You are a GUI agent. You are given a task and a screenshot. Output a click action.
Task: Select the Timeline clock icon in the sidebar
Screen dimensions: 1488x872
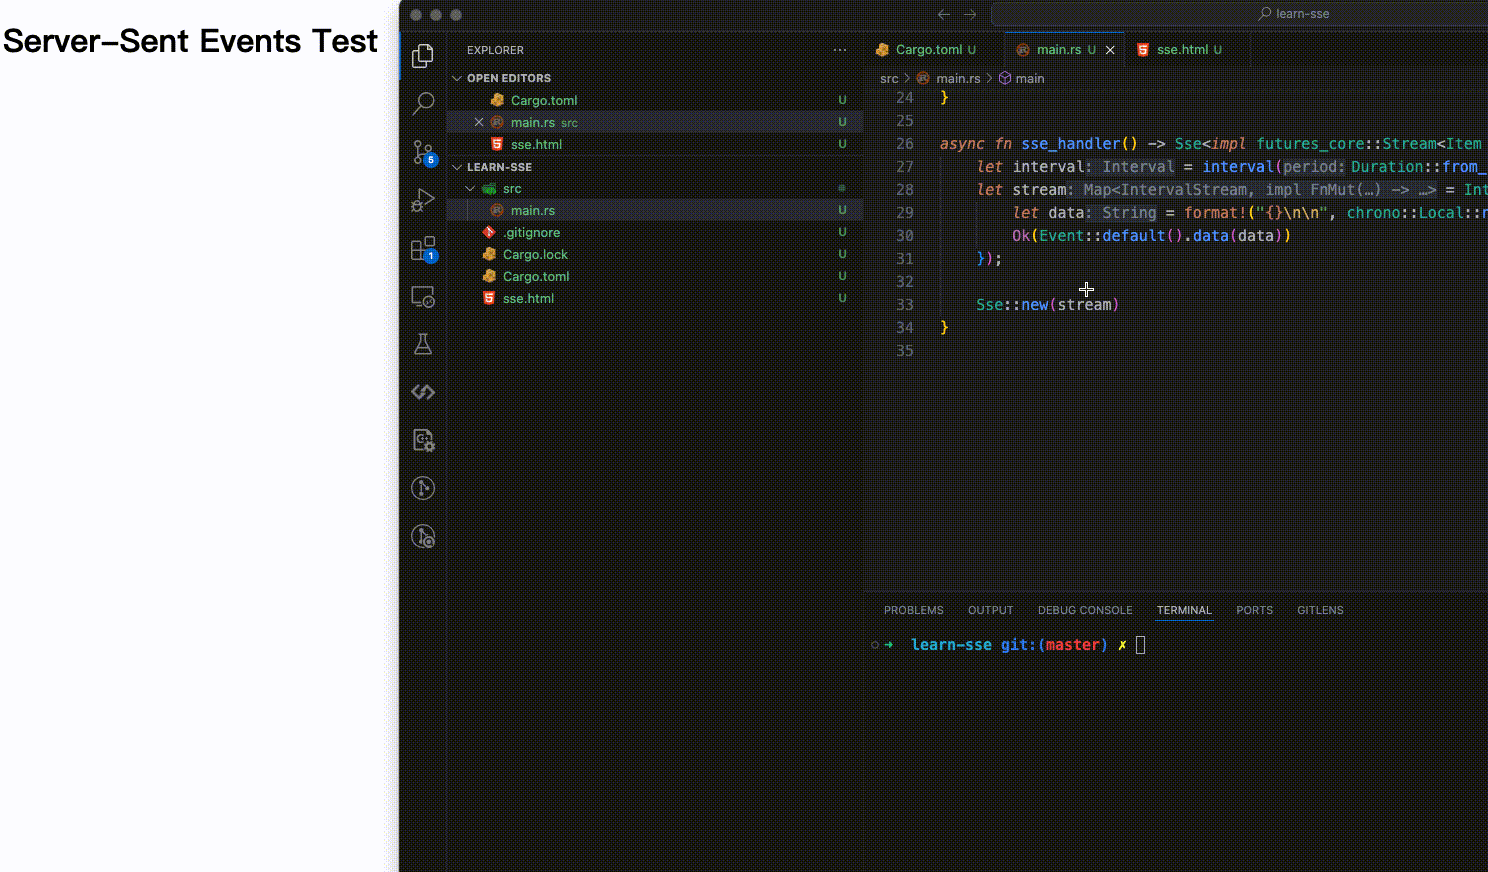pyautogui.click(x=423, y=488)
